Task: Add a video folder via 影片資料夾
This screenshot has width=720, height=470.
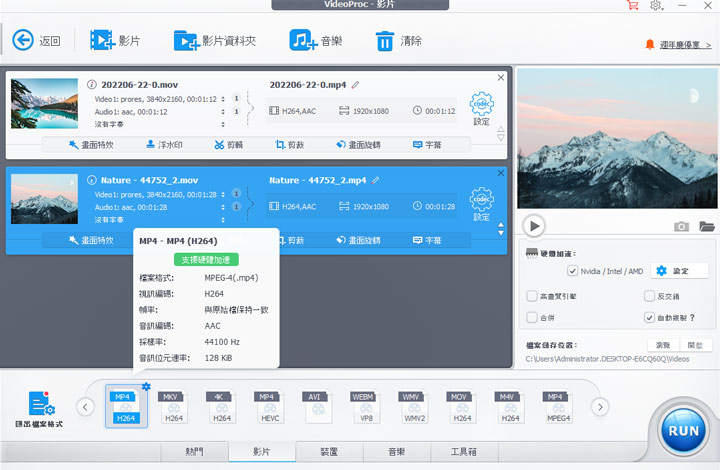Action: point(186,40)
